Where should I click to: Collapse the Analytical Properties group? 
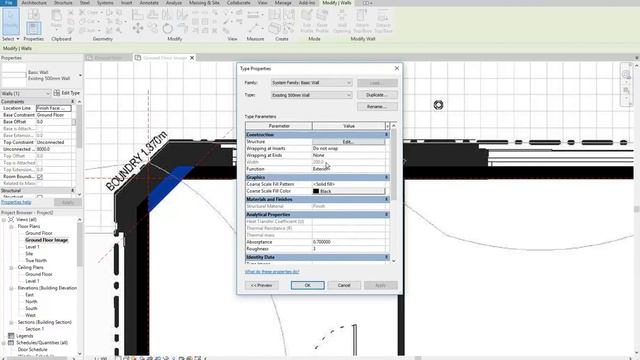pyautogui.click(x=386, y=215)
